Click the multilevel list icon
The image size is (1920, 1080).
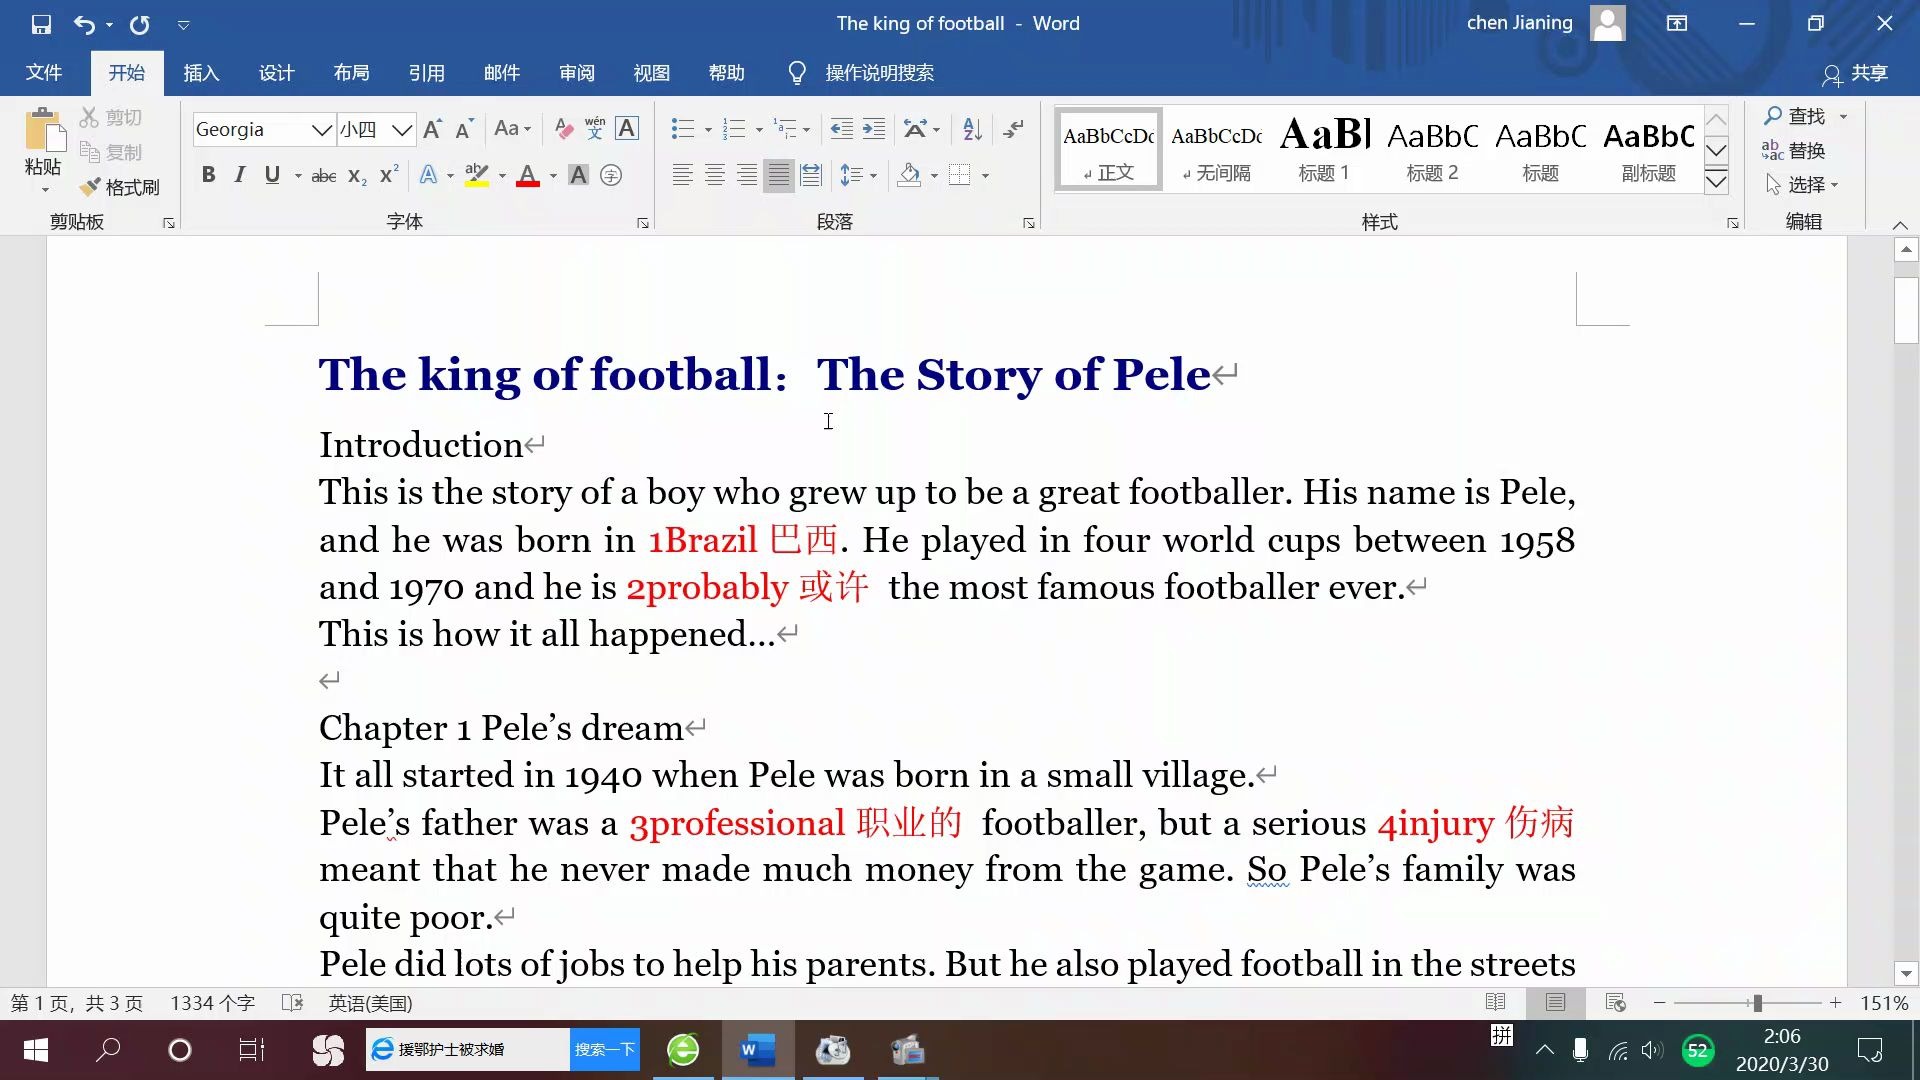[786, 129]
